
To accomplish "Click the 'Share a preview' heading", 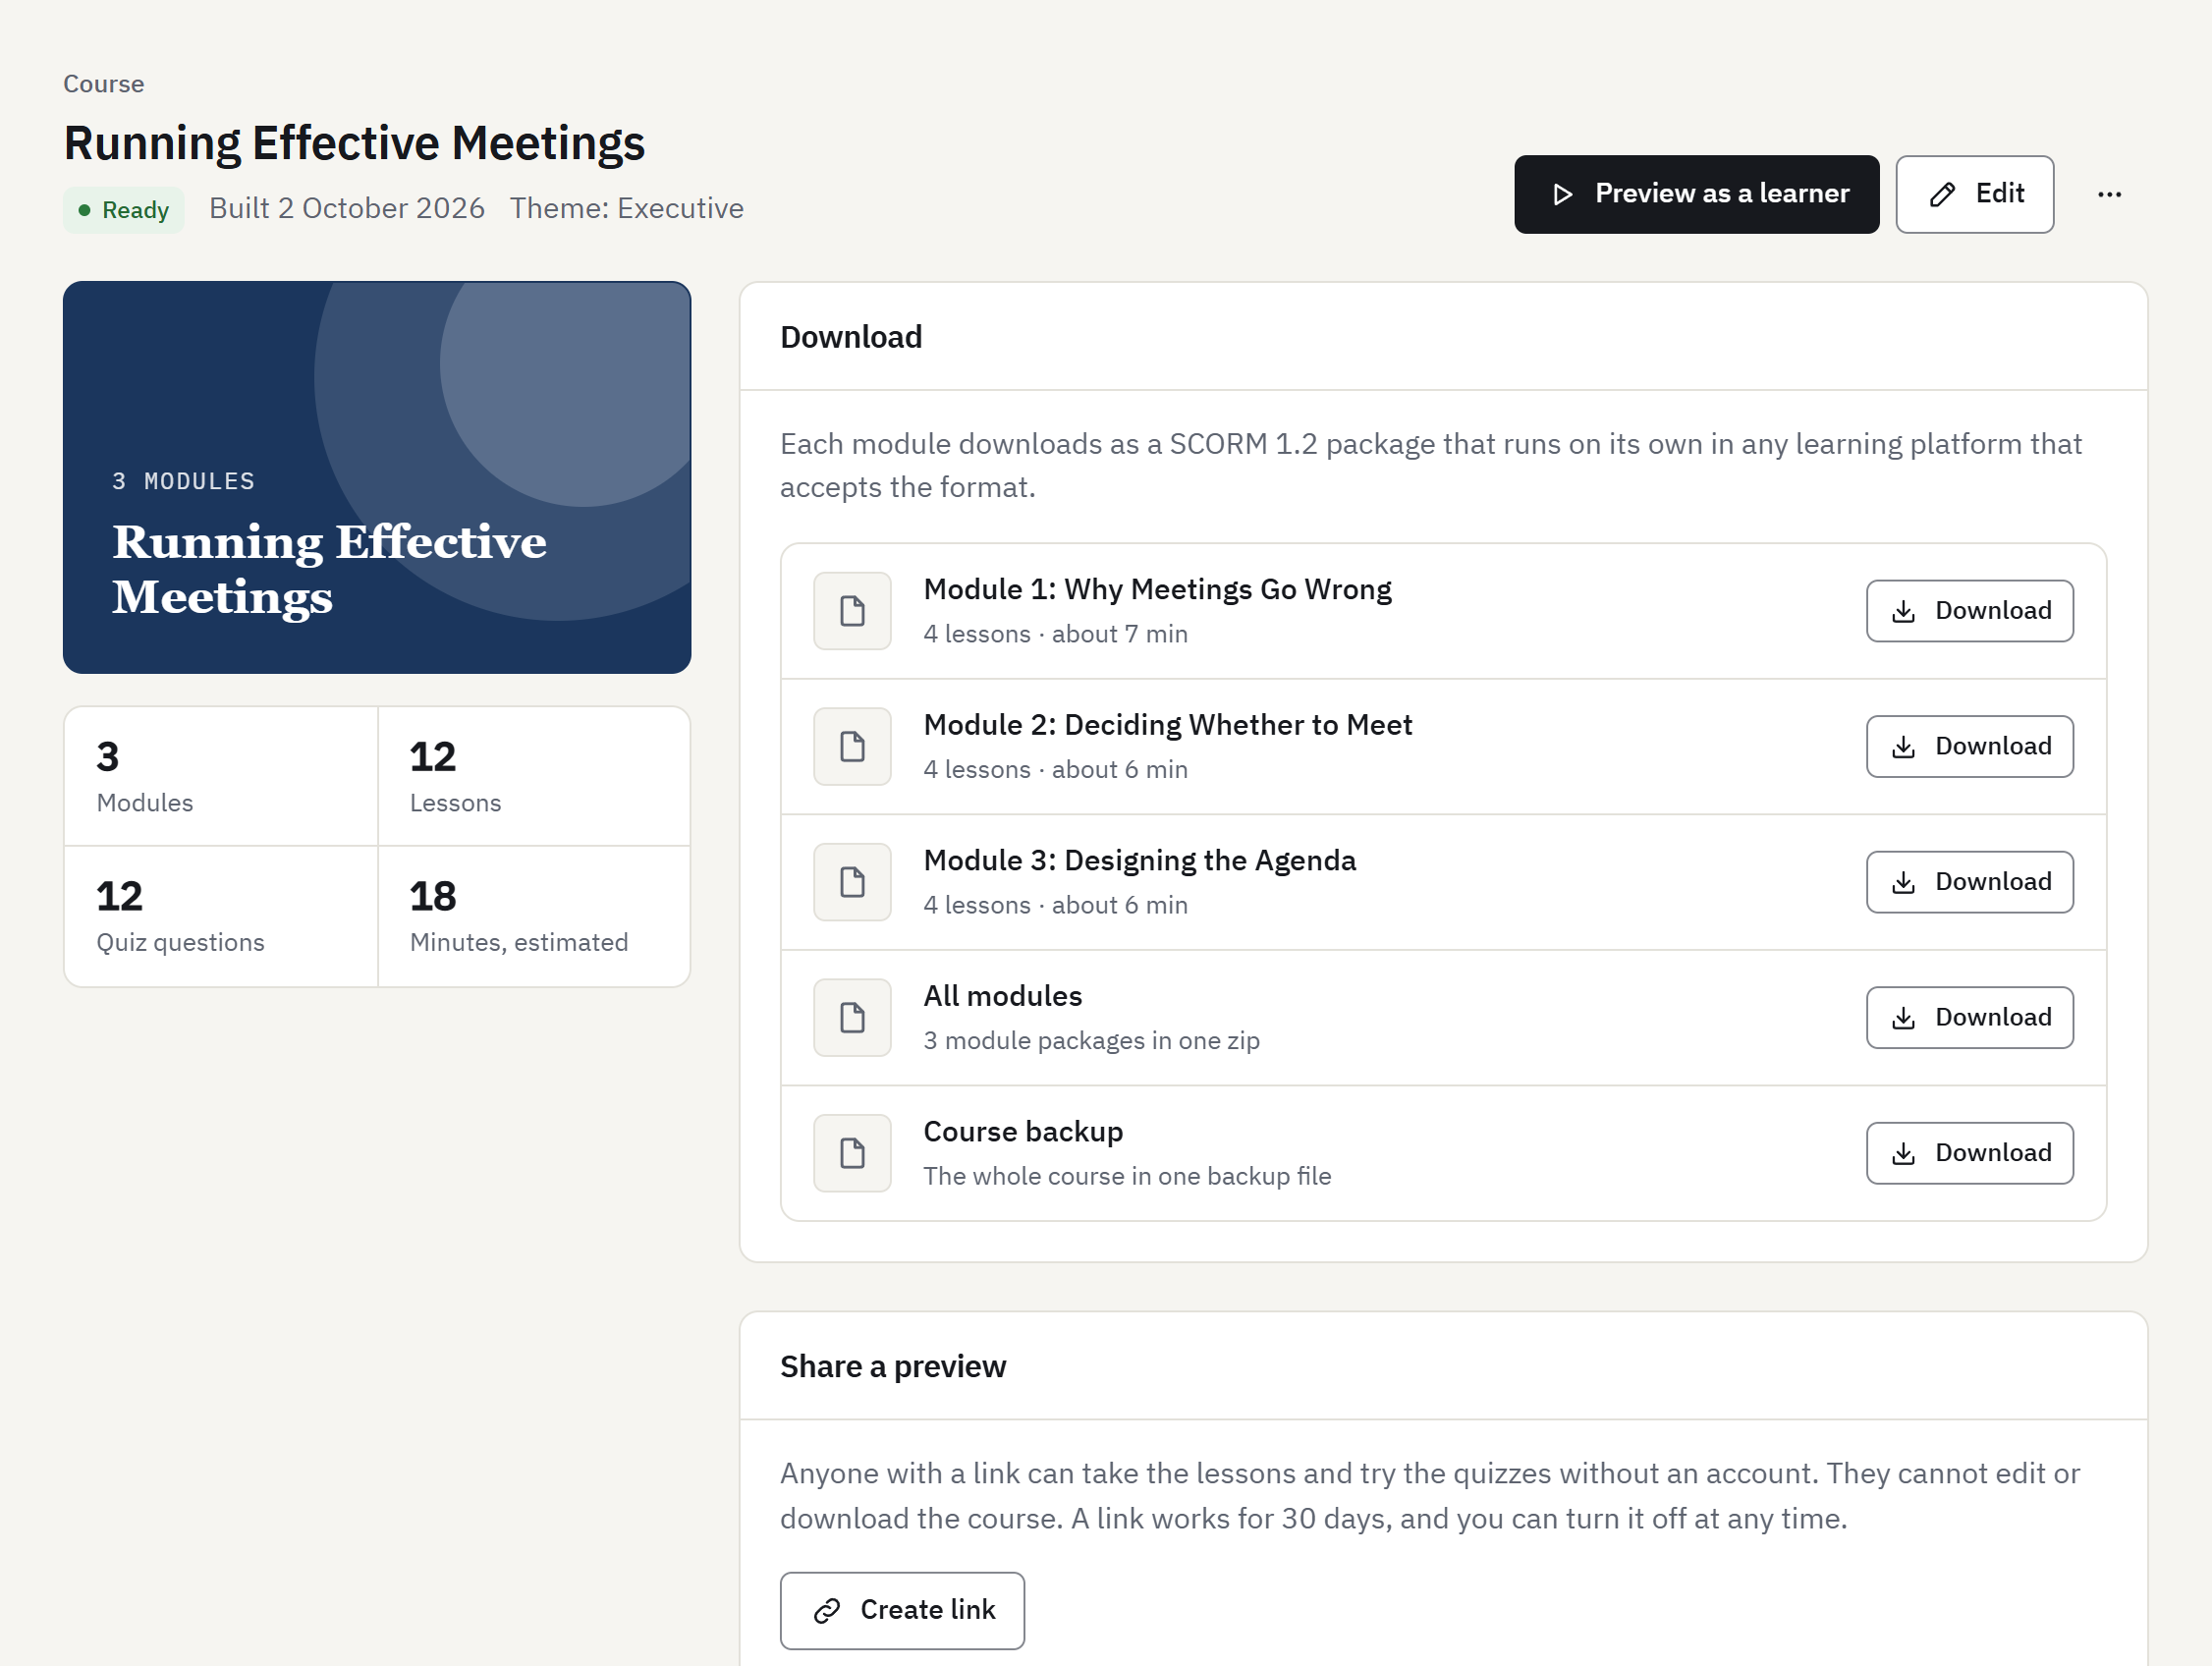I will coord(893,1366).
